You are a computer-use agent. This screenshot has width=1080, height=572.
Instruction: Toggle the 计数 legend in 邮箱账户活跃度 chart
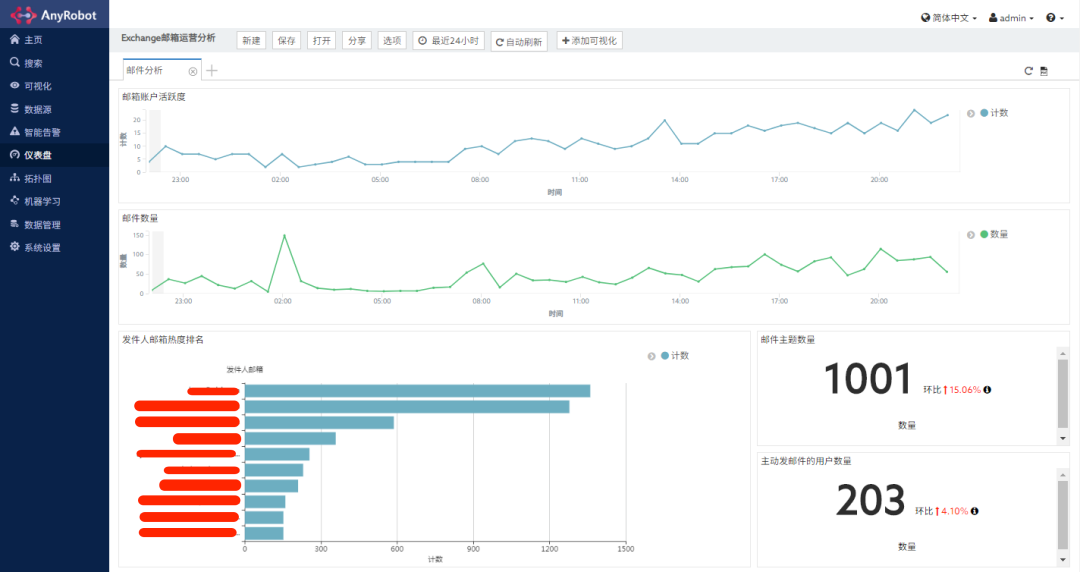pos(994,113)
